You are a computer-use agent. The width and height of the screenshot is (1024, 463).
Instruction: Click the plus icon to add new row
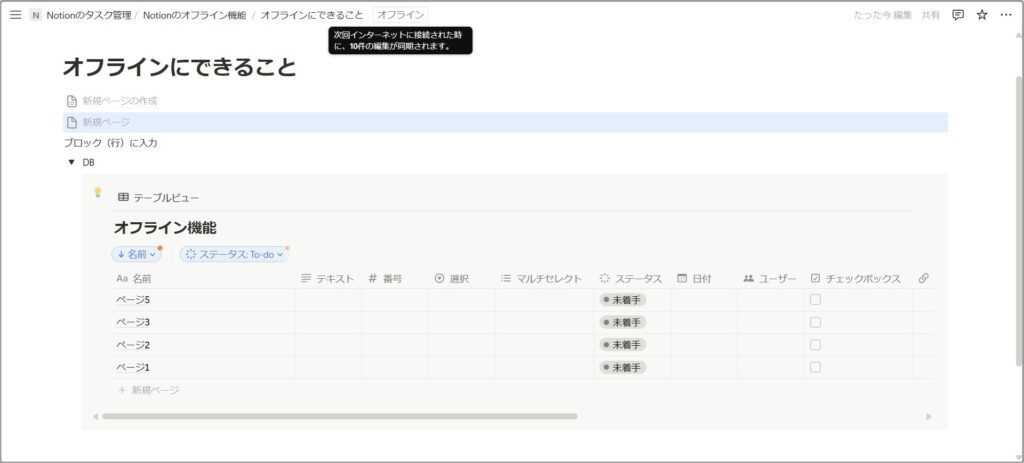(x=121, y=390)
